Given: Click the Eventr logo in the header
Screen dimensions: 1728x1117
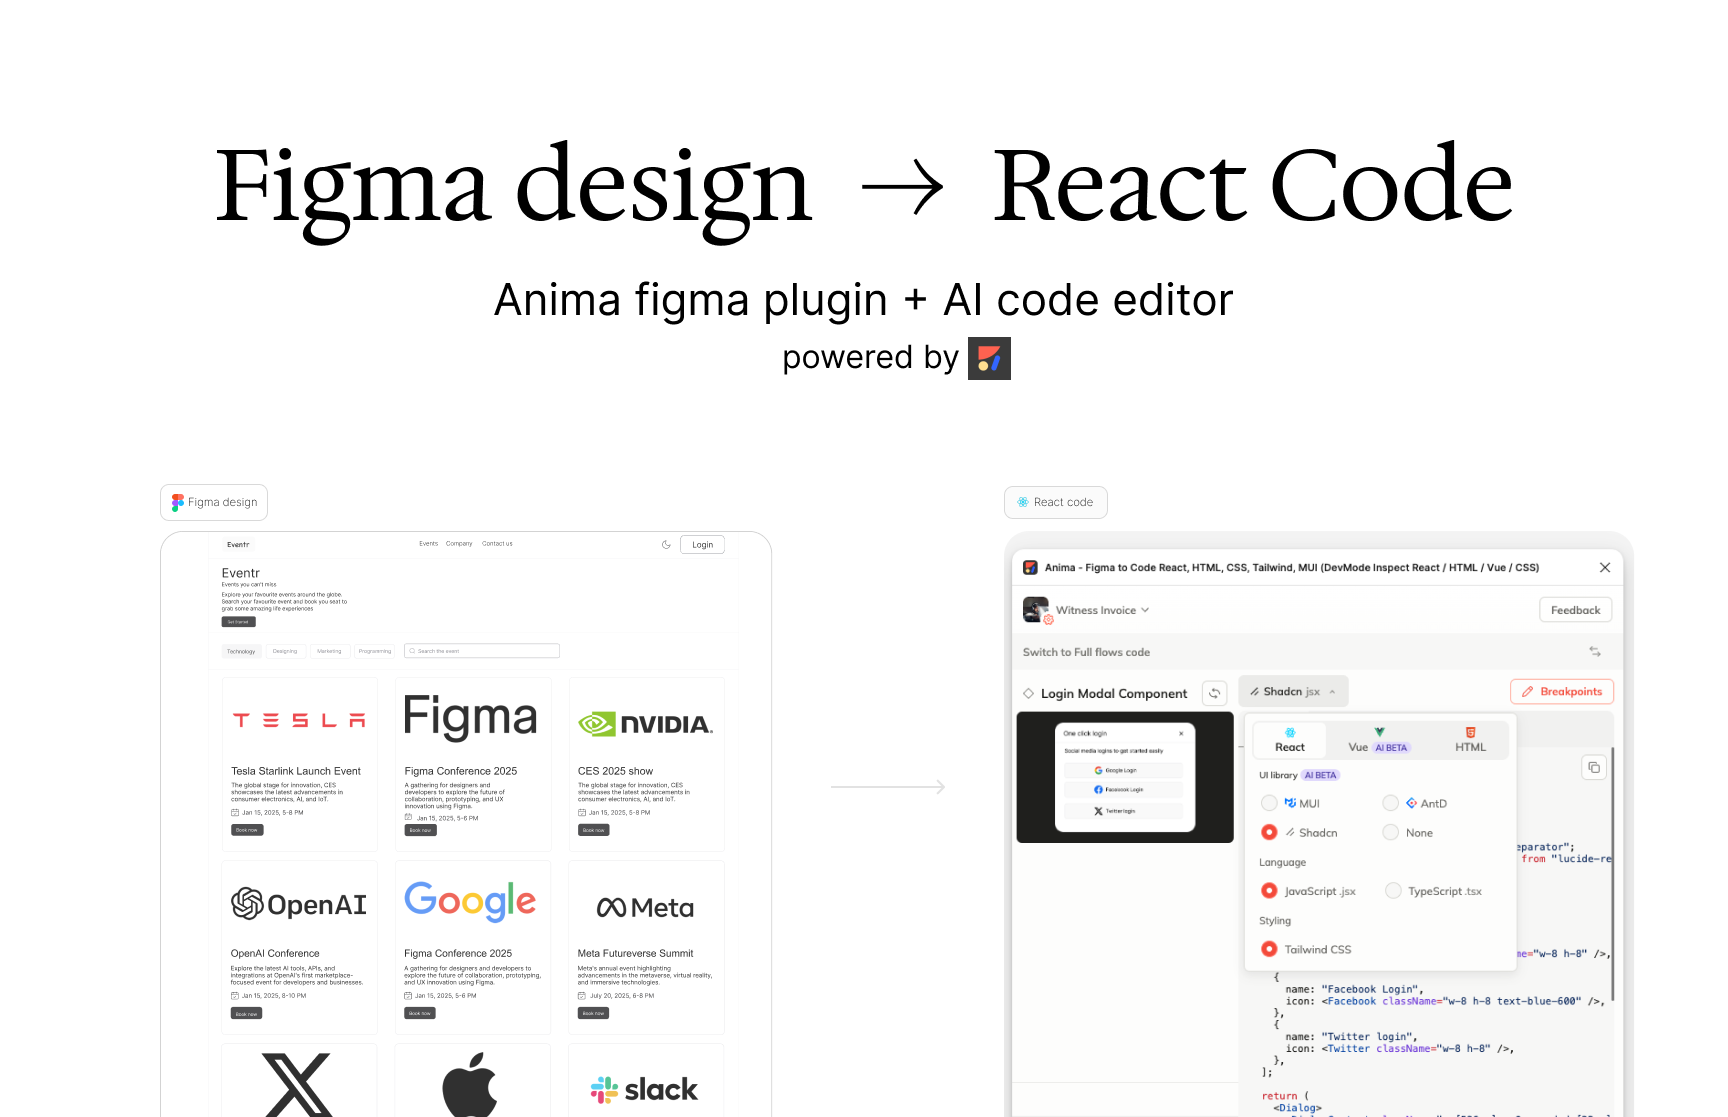Looking at the screenshot, I should click(x=238, y=545).
